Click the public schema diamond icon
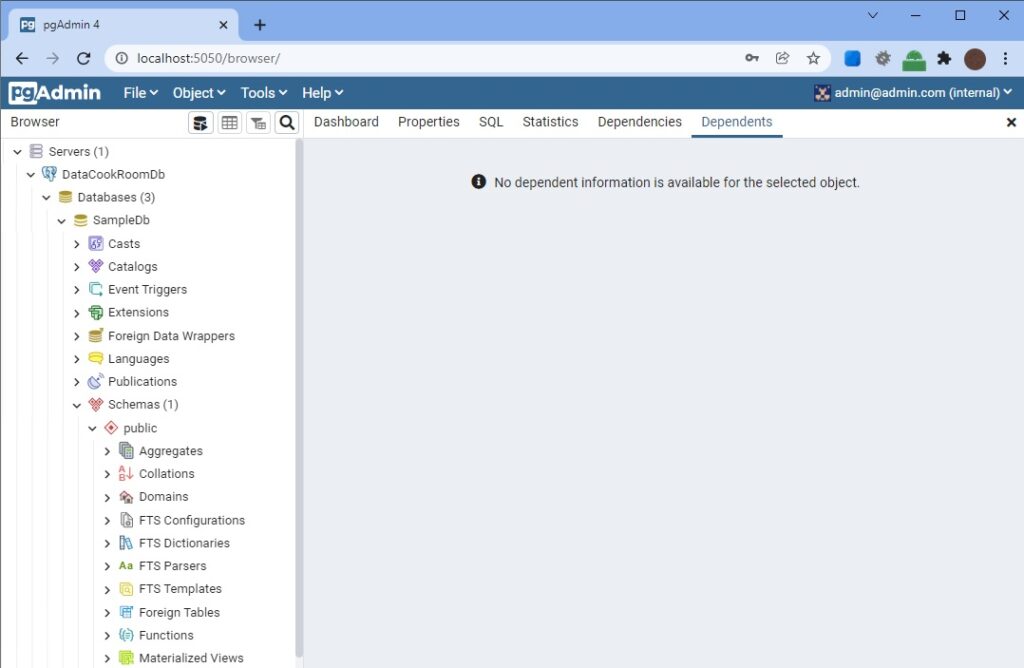1024x668 pixels. (x=111, y=428)
